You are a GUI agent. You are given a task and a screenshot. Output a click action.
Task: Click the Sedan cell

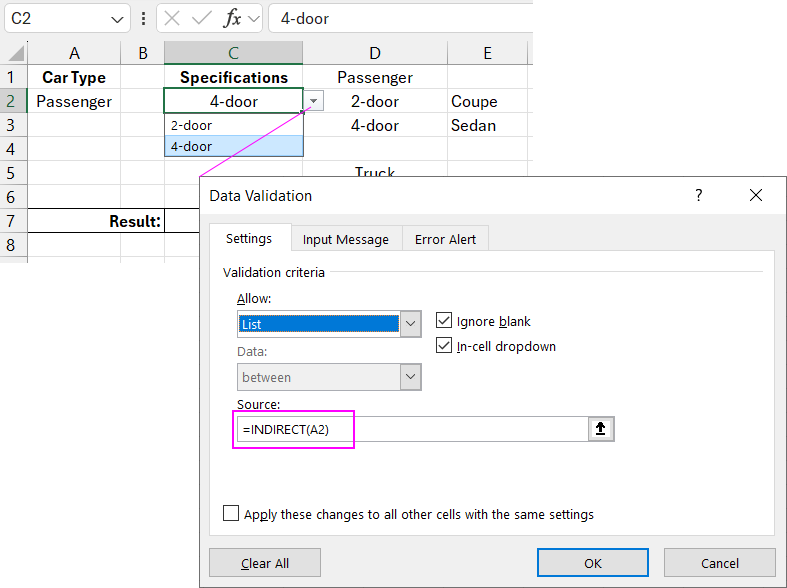click(x=487, y=125)
